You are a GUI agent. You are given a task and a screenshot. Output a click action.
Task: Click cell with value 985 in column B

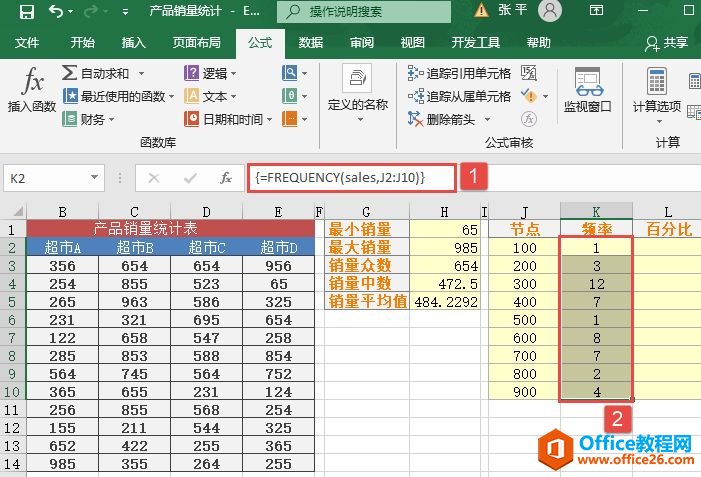click(63, 464)
